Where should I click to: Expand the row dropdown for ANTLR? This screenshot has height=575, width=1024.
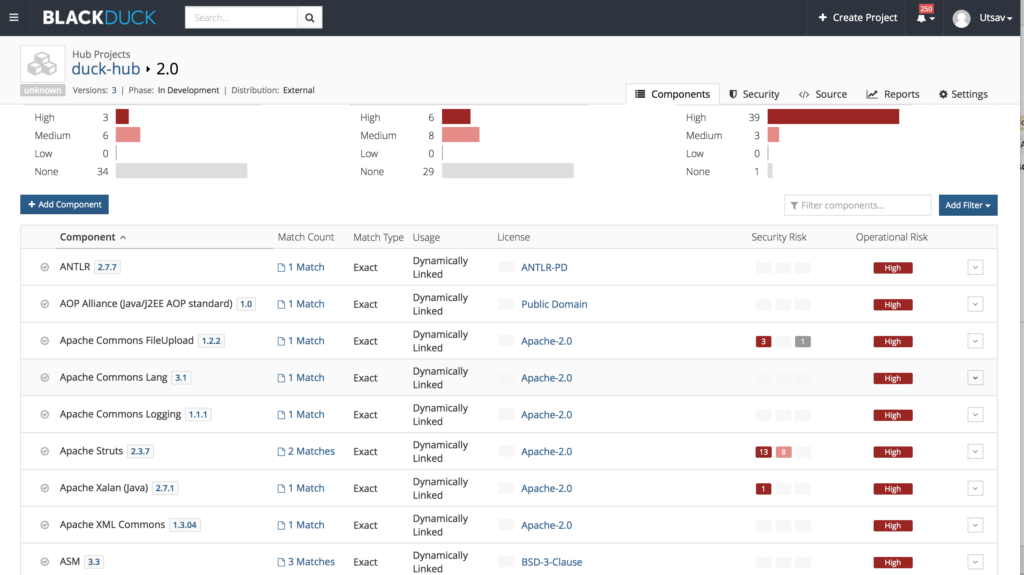975,267
